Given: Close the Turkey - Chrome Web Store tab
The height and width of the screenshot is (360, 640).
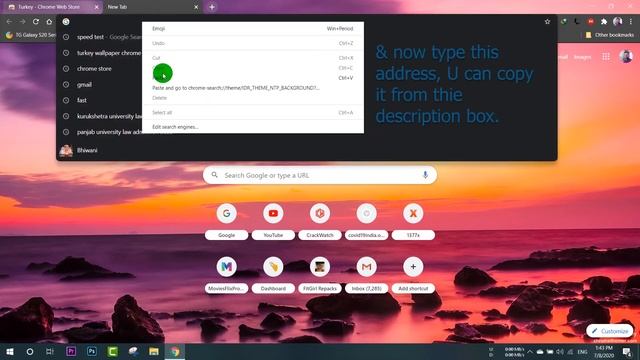Looking at the screenshot, I should (96, 7).
